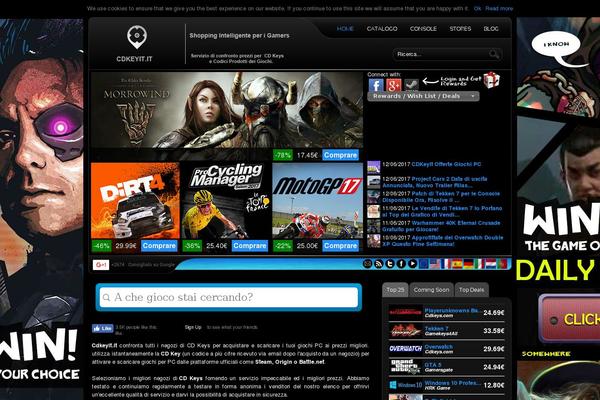The width and height of the screenshot is (600, 400).
Task: Focus the 'A che gioco stai cercando?' search box
Action: click(x=228, y=297)
